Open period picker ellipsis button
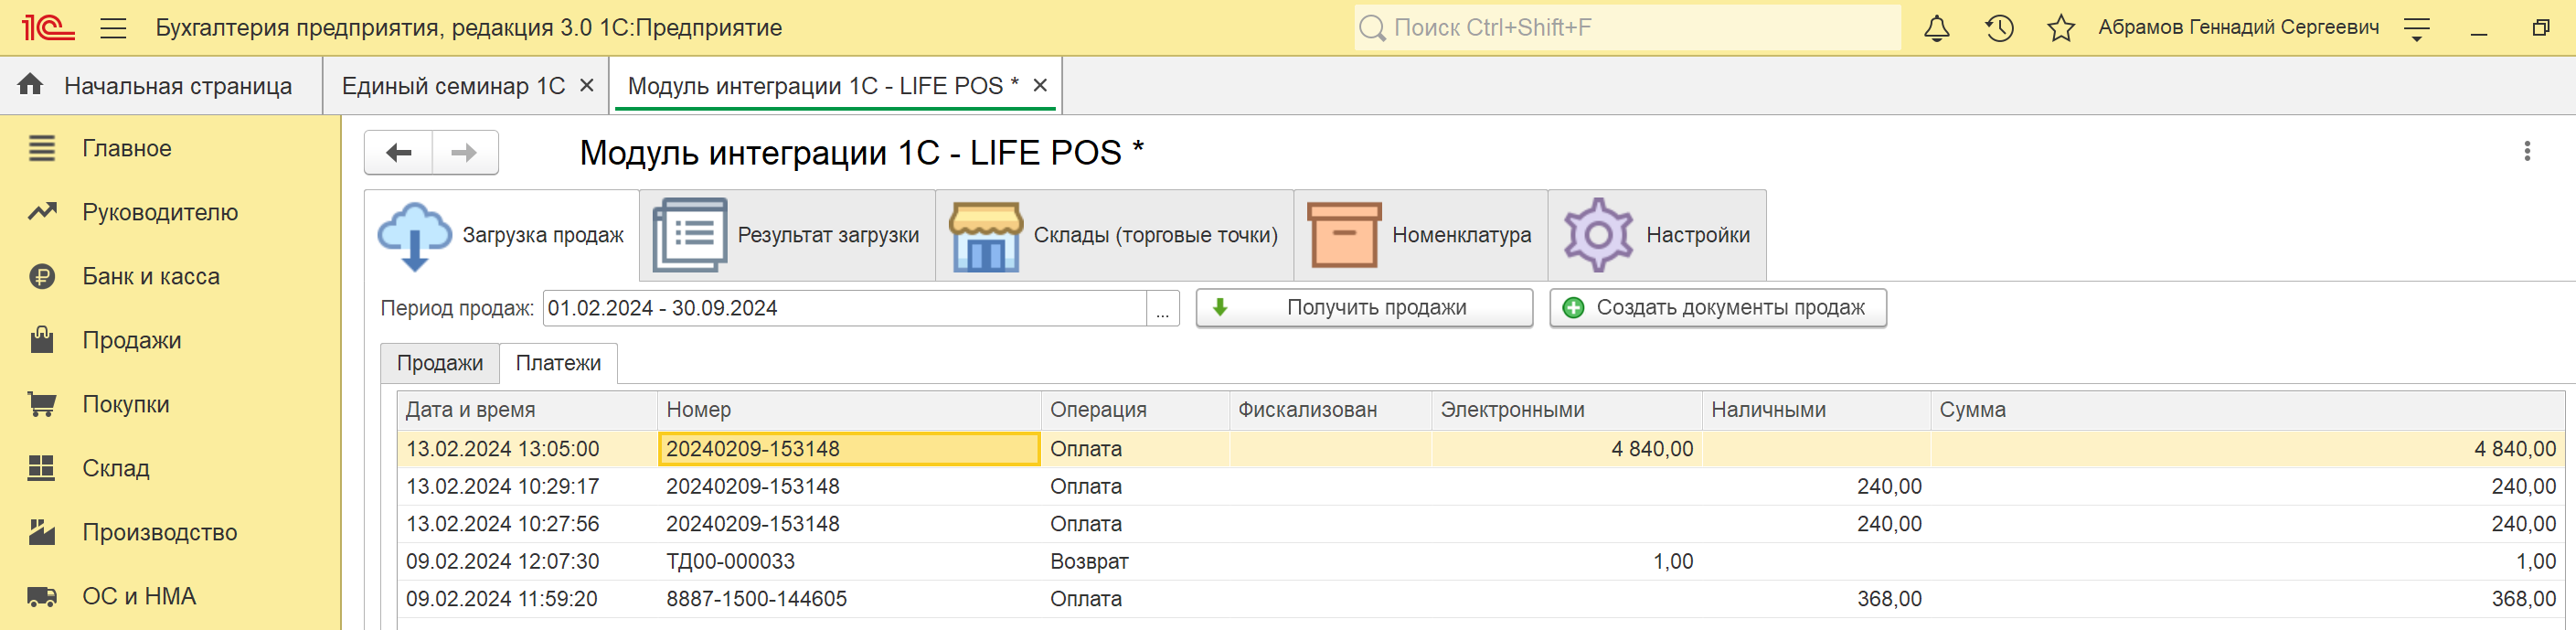Image resolution: width=2576 pixels, height=630 pixels. pos(1162,309)
